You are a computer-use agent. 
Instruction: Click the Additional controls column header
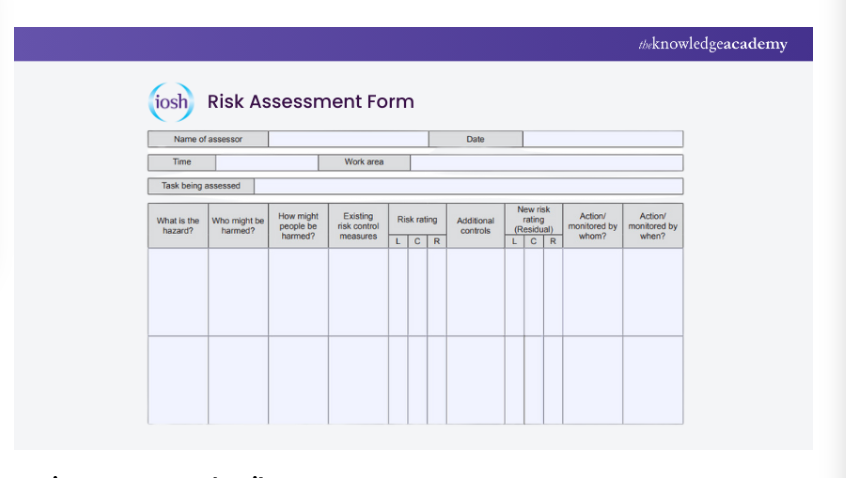click(475, 226)
